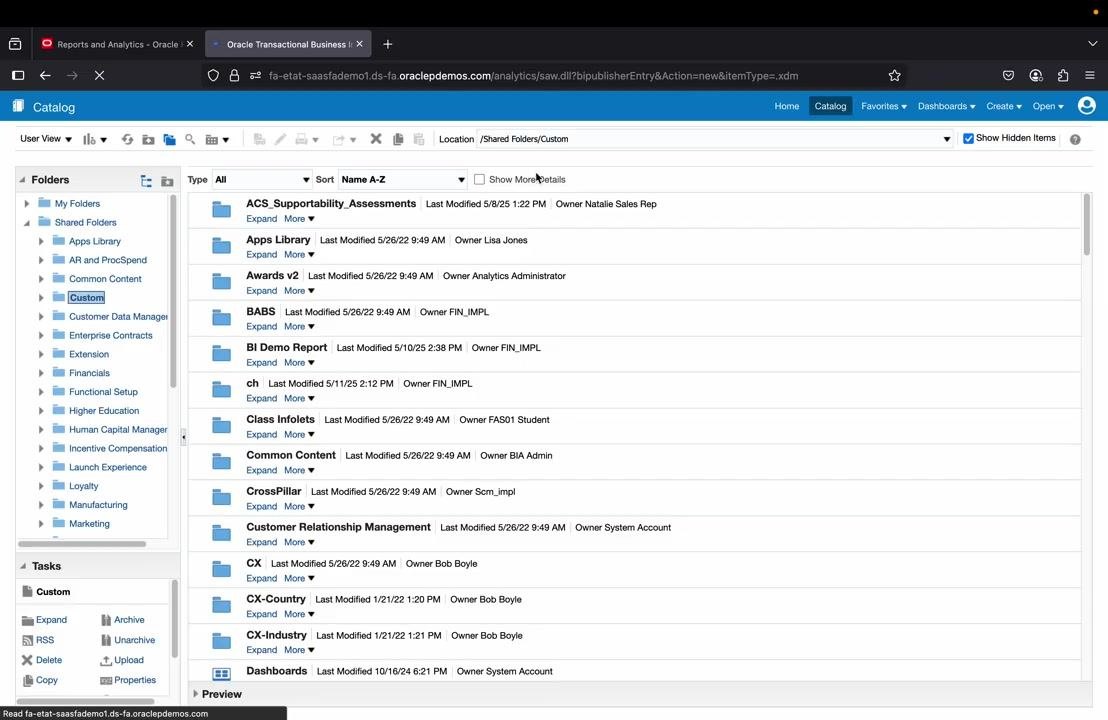The image size is (1108, 720).
Task: Click the Firefox account icon in browser toolbar
Action: (x=1036, y=76)
